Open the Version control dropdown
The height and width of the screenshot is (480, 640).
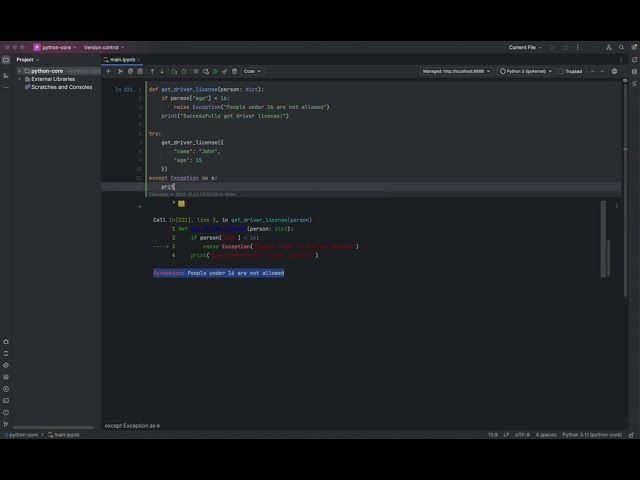pyautogui.click(x=104, y=47)
